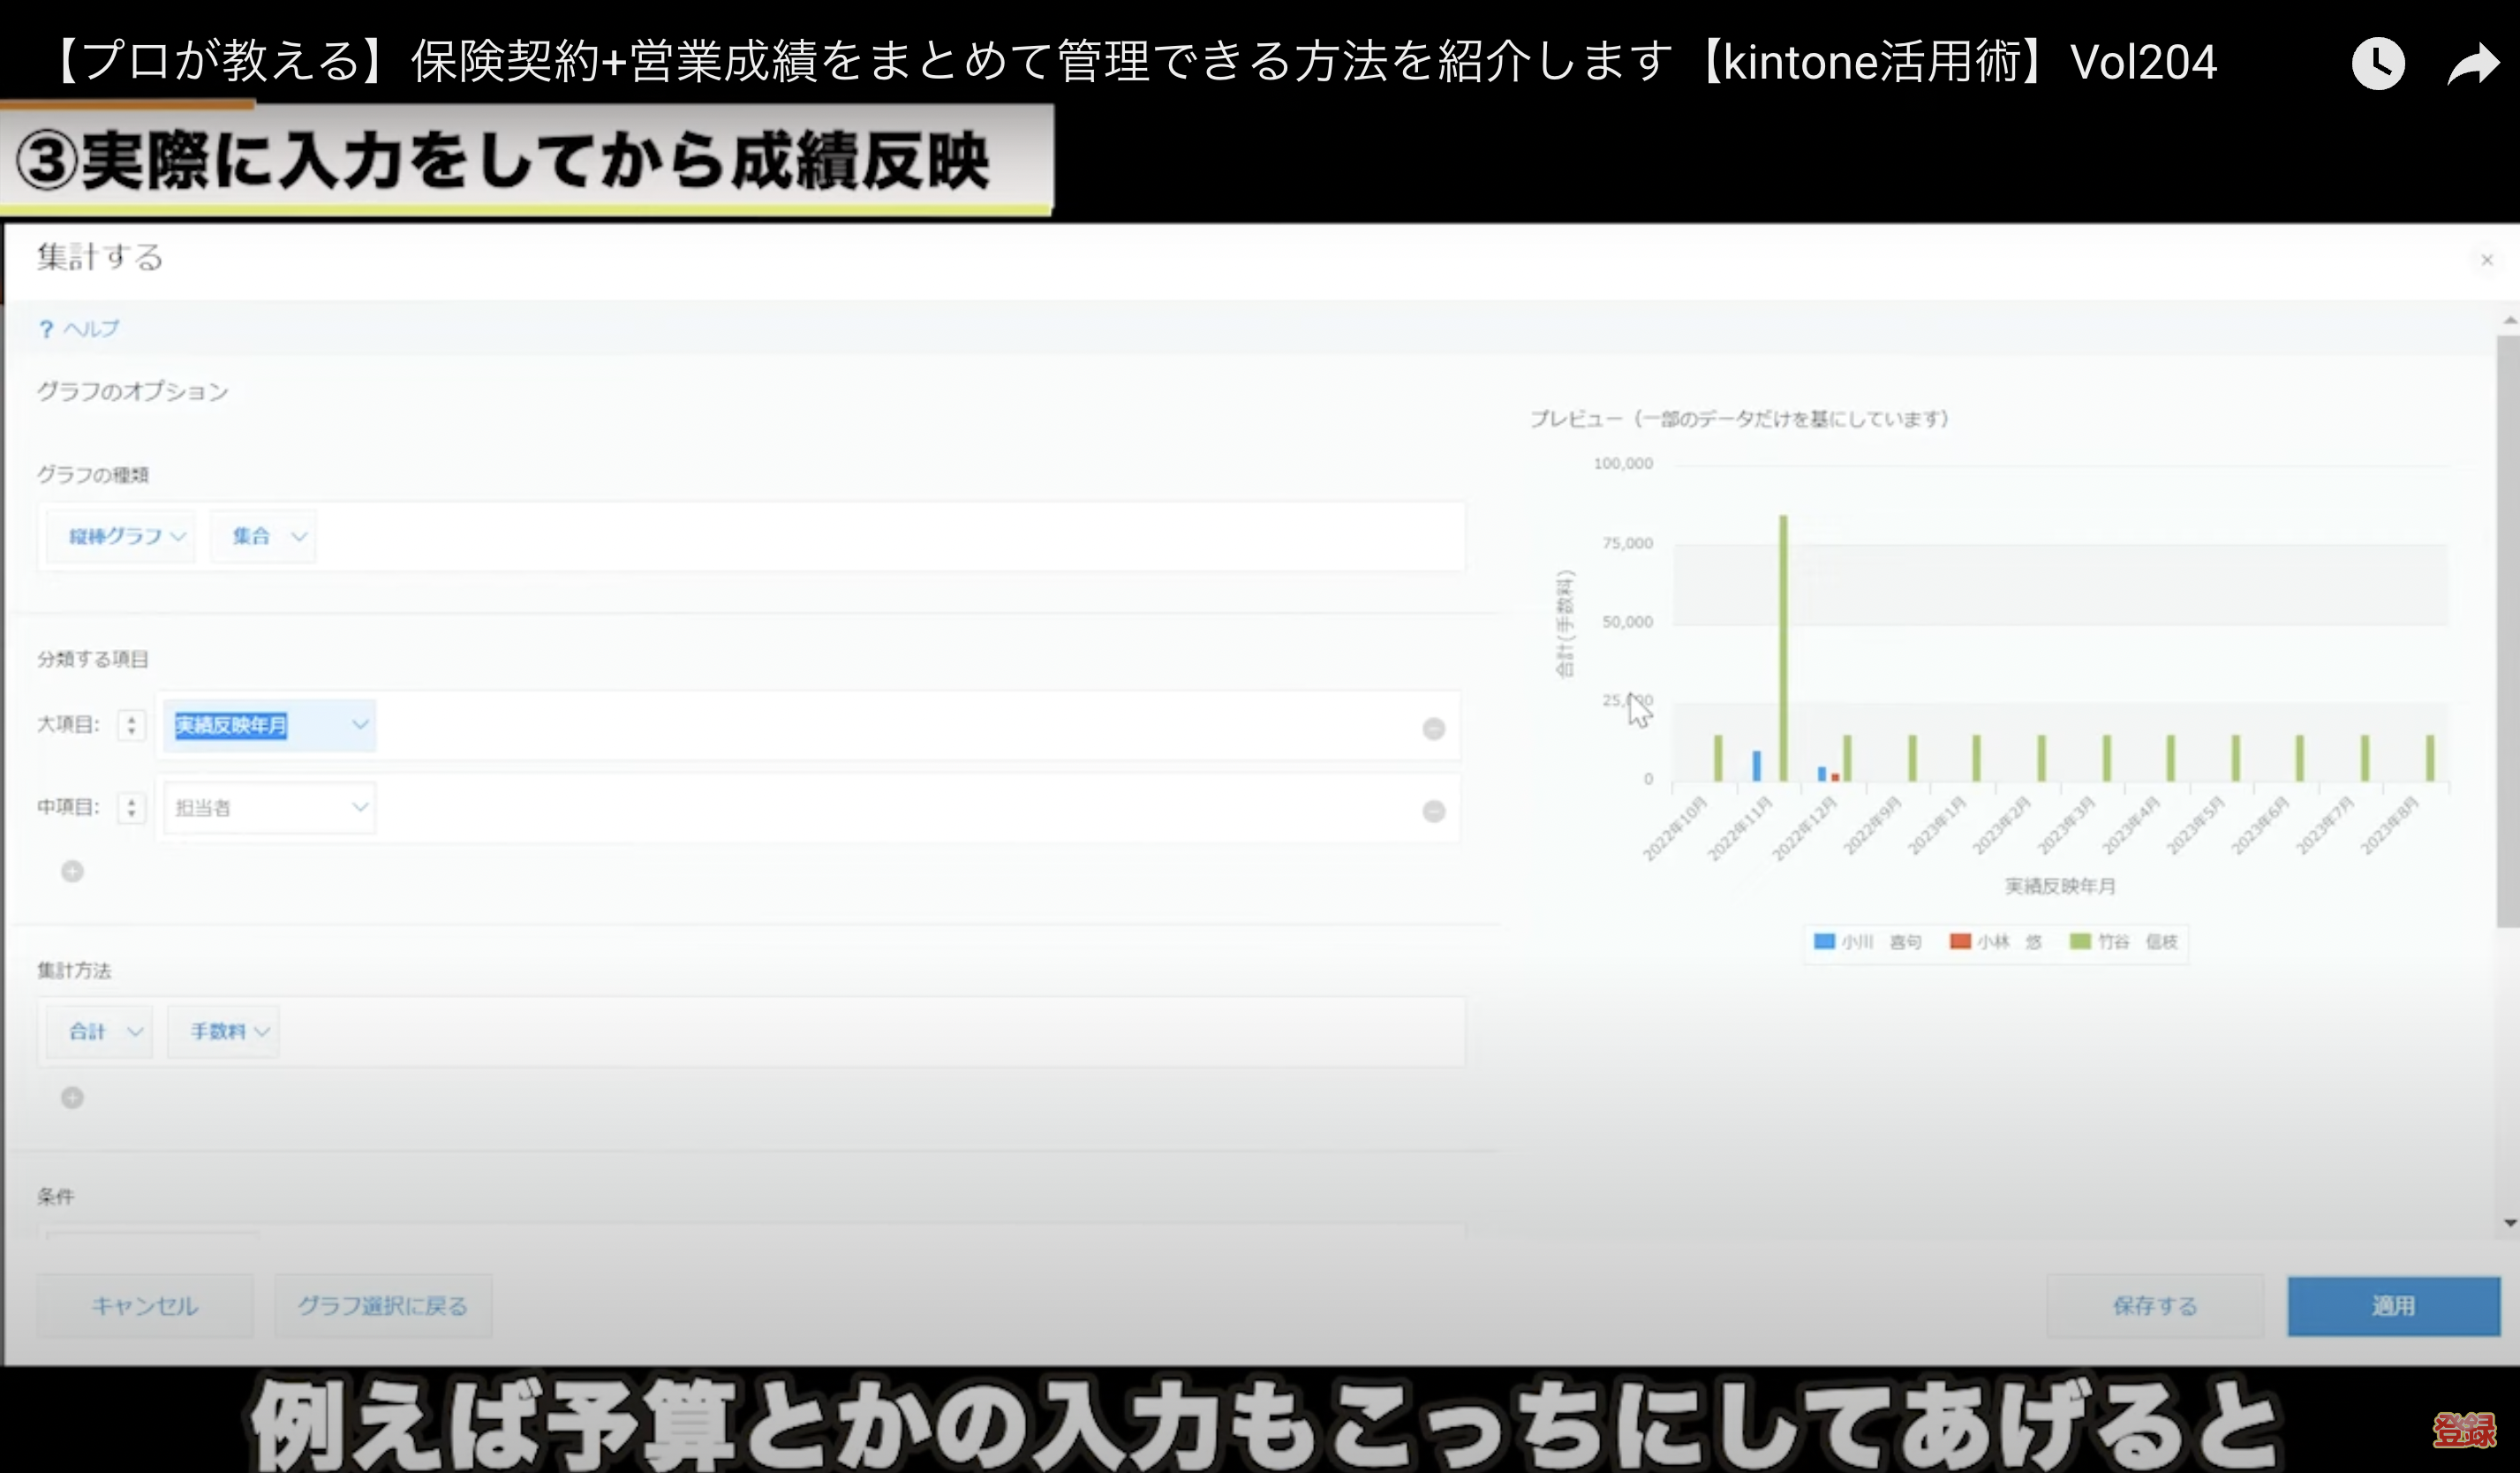The height and width of the screenshot is (1473, 2520).
Task: Click the キャンセル button
Action: tap(145, 1305)
